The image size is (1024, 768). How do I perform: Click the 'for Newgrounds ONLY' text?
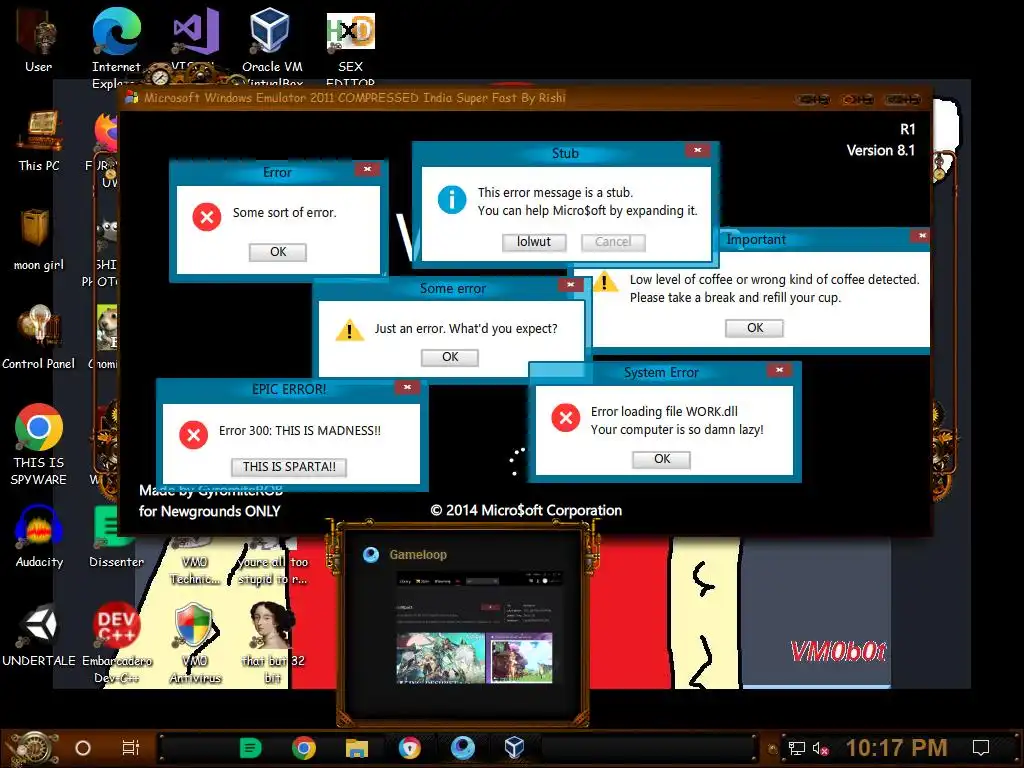(210, 511)
